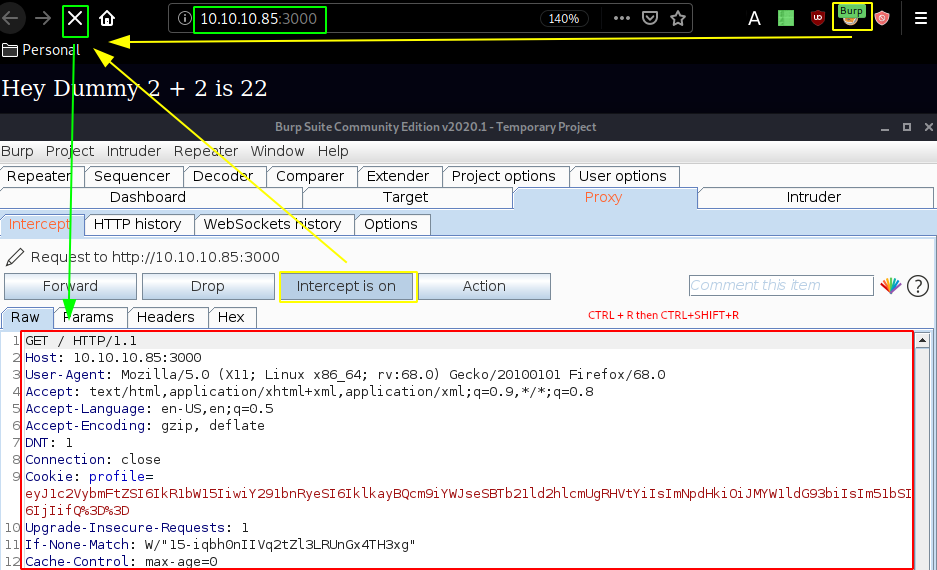Open the Help menu
This screenshot has width=937, height=570.
pyautogui.click(x=333, y=151)
